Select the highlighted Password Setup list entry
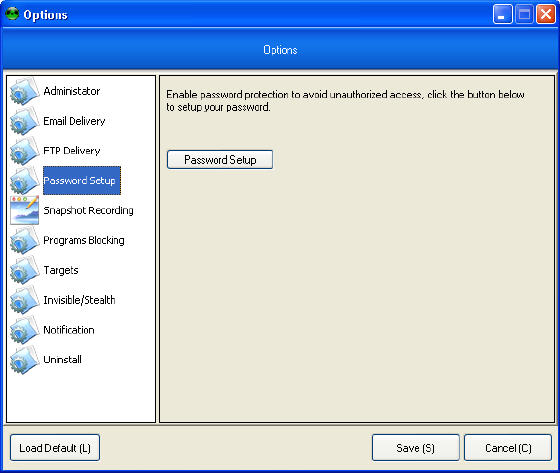Screen dimensions: 560x473 coord(82,180)
